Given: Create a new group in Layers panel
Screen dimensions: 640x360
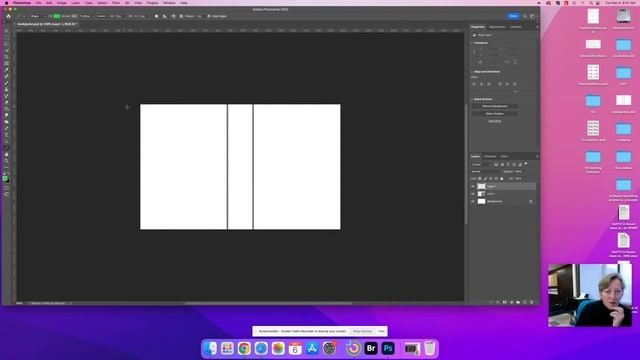Looking at the screenshot, I should pos(518,302).
